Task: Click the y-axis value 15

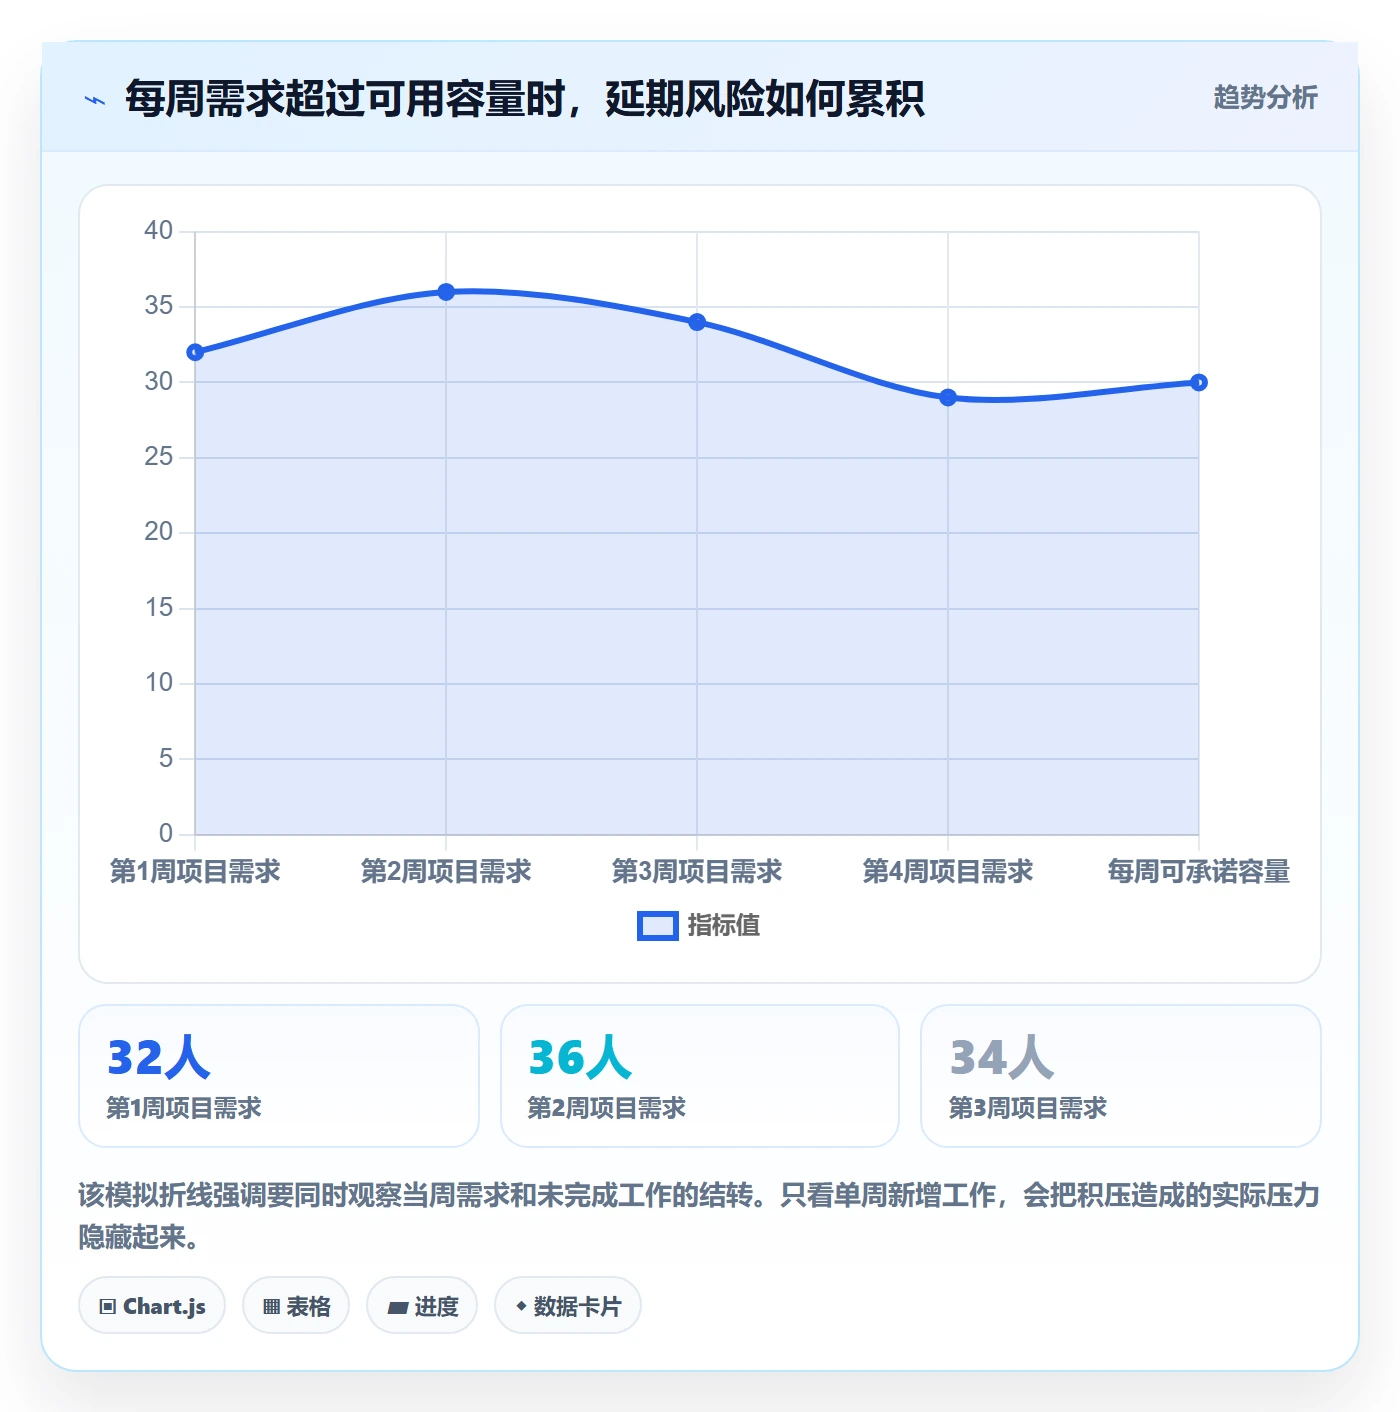Action: click(159, 608)
